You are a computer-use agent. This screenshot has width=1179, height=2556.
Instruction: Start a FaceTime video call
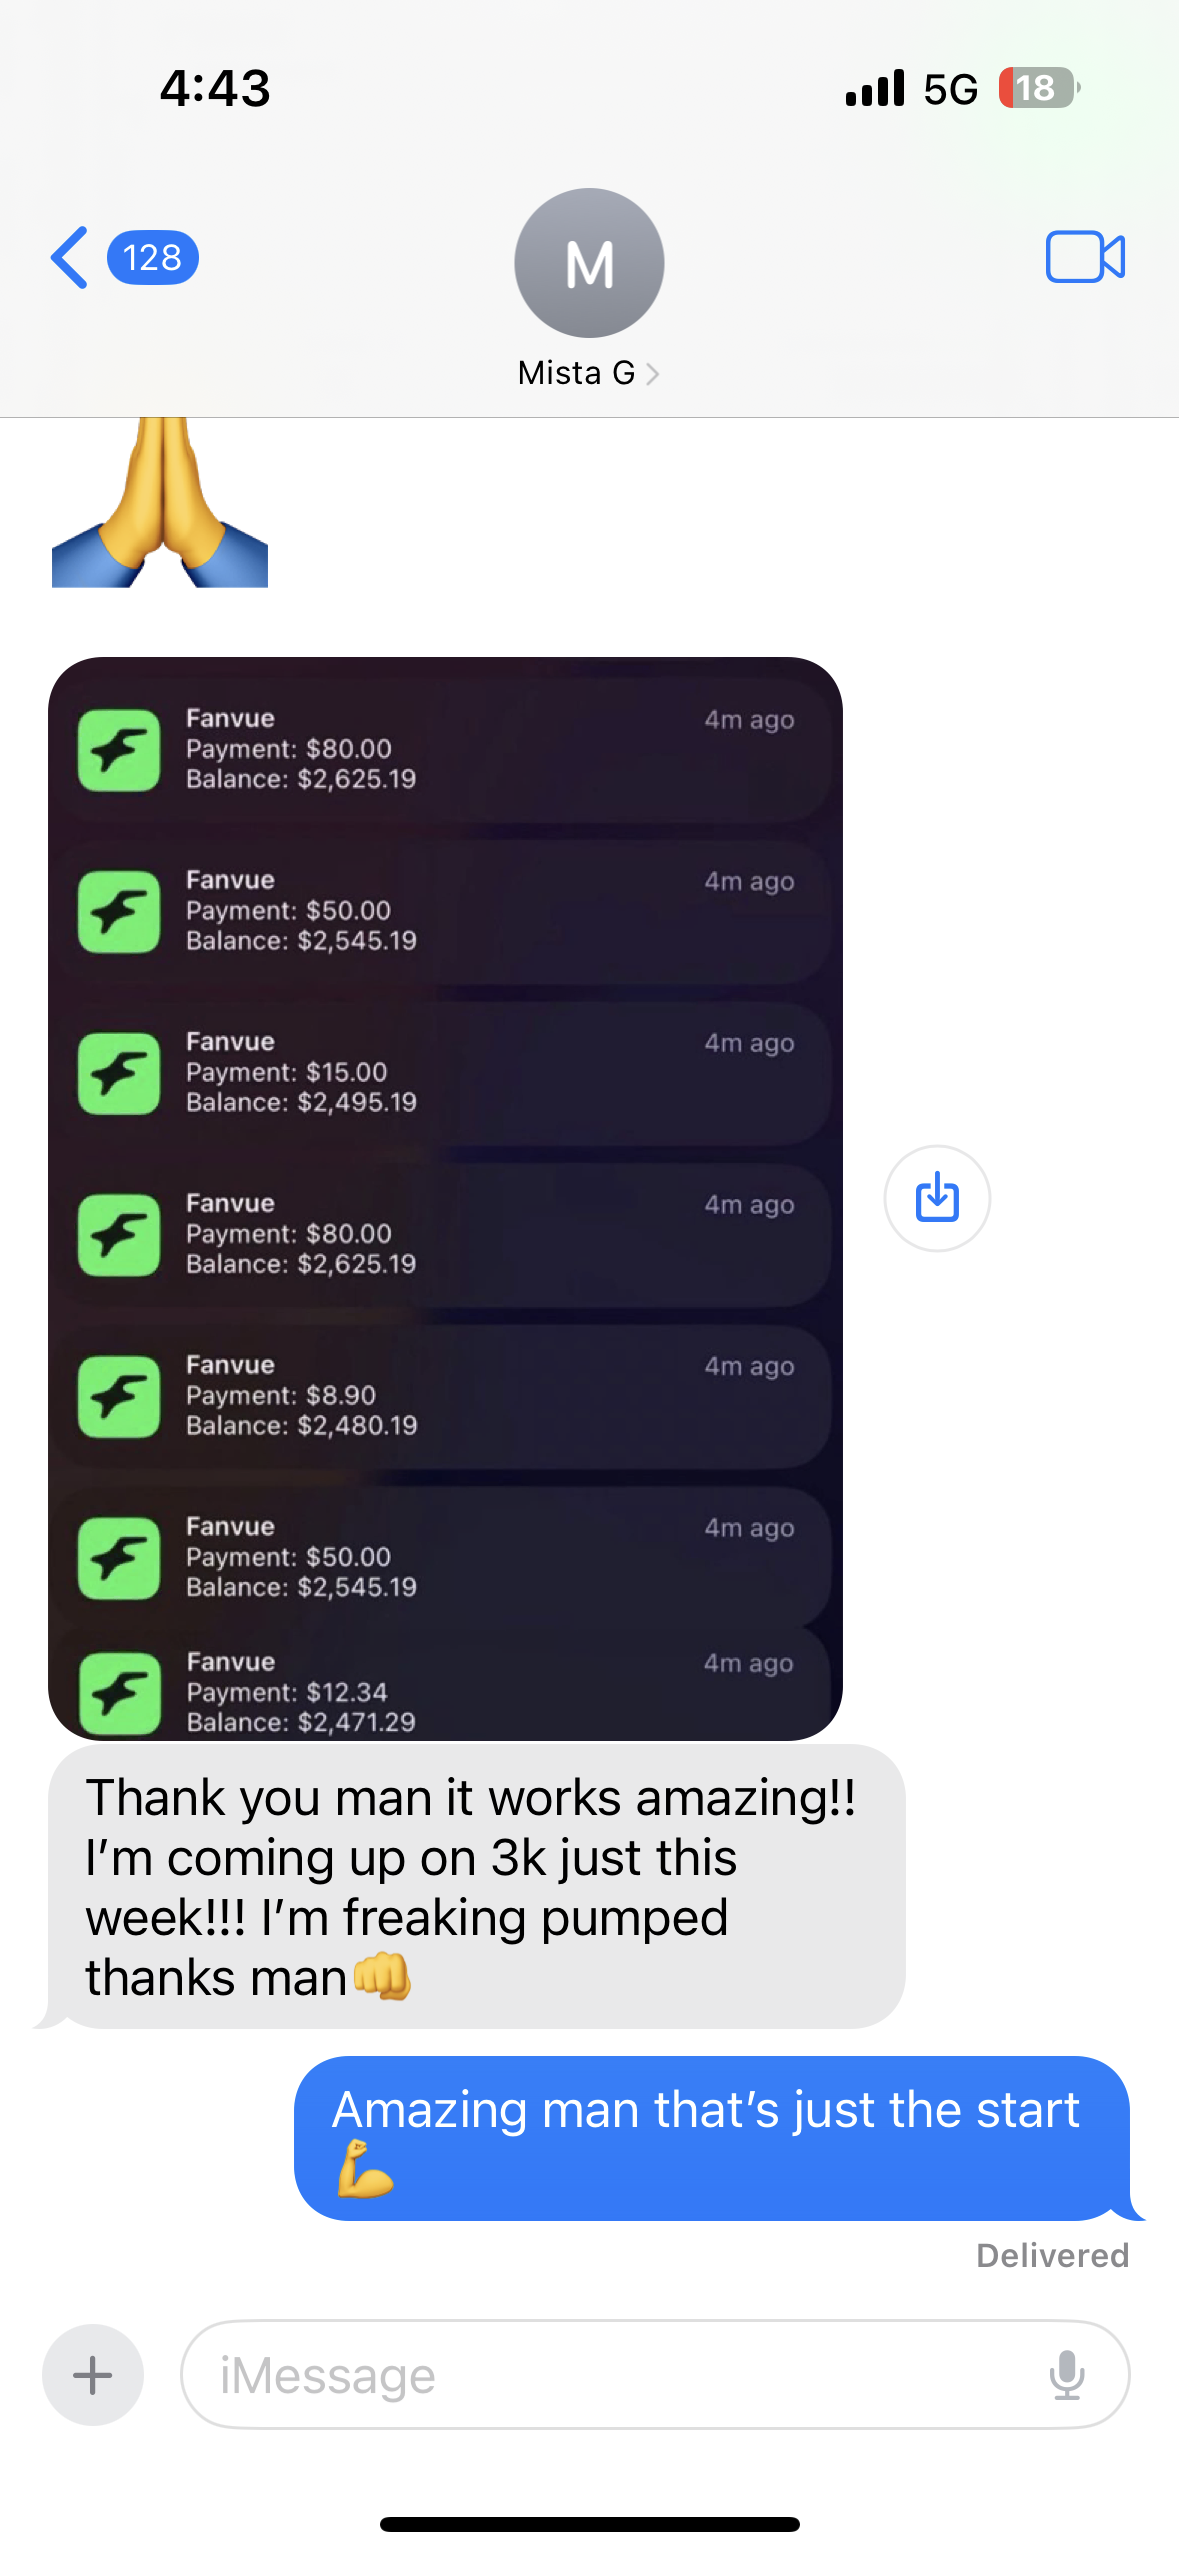click(1085, 257)
